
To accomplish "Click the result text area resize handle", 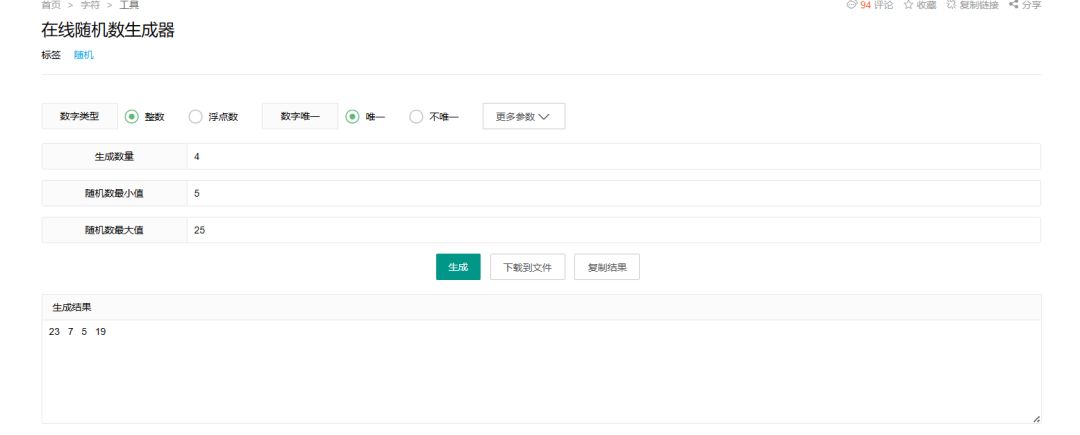I will pos(1036,418).
